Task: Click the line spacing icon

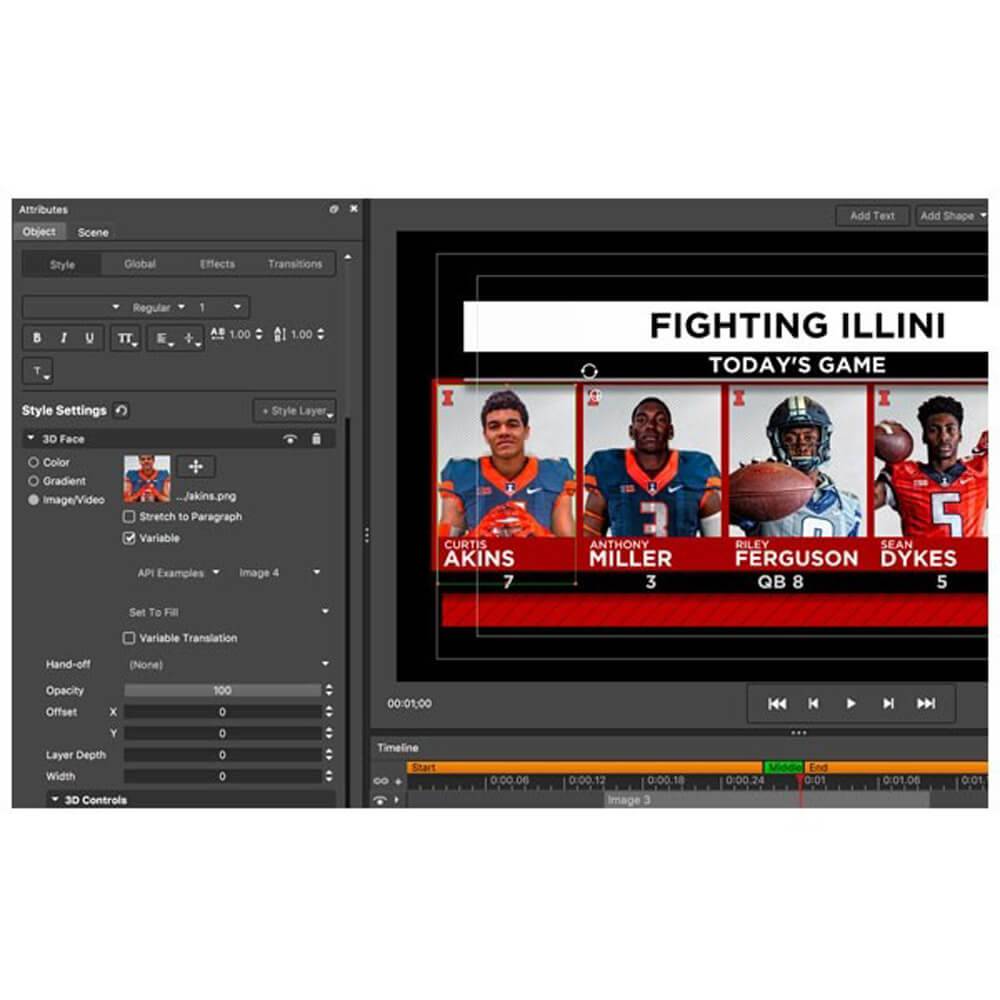Action: pos(279,334)
